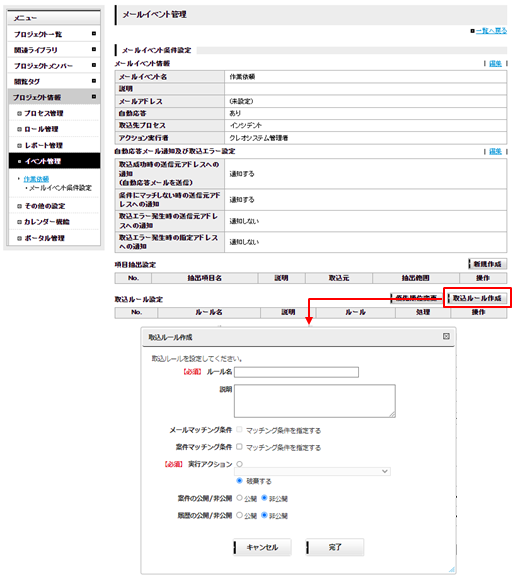The width and height of the screenshot is (512, 575).
Task: Select 公開 for 履歴の公開/非公開
Action: (x=239, y=515)
